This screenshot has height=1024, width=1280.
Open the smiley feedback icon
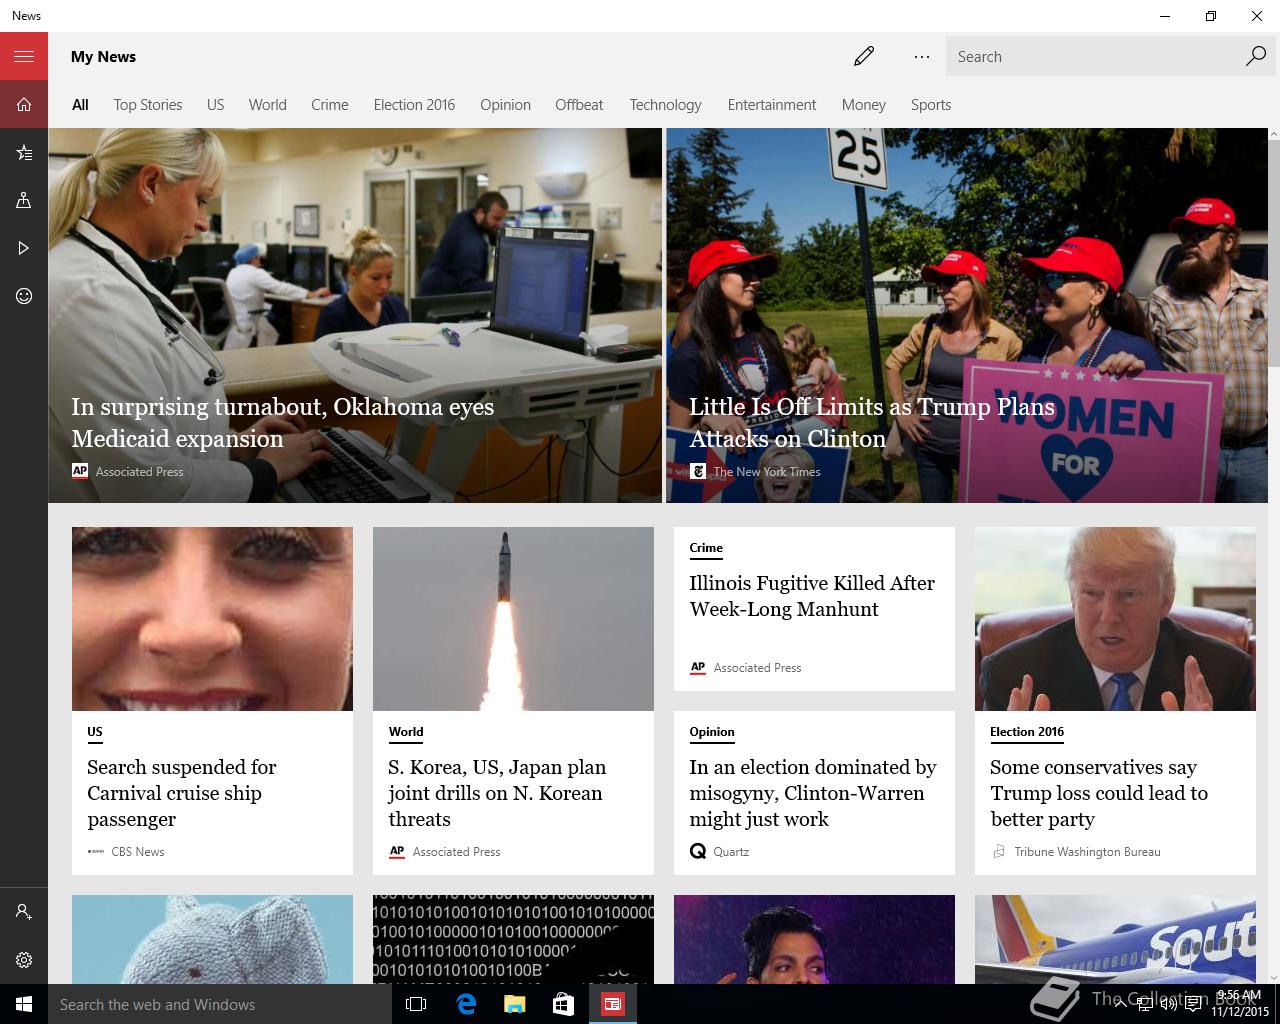tap(24, 296)
